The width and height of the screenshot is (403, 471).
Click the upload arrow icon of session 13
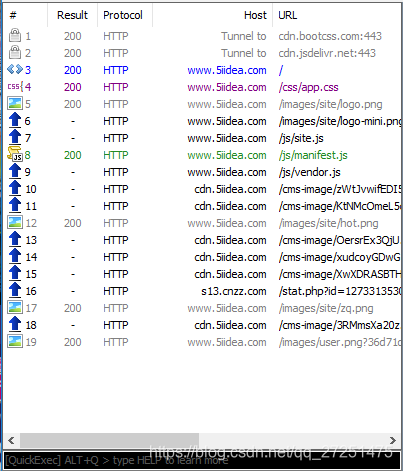point(15,239)
